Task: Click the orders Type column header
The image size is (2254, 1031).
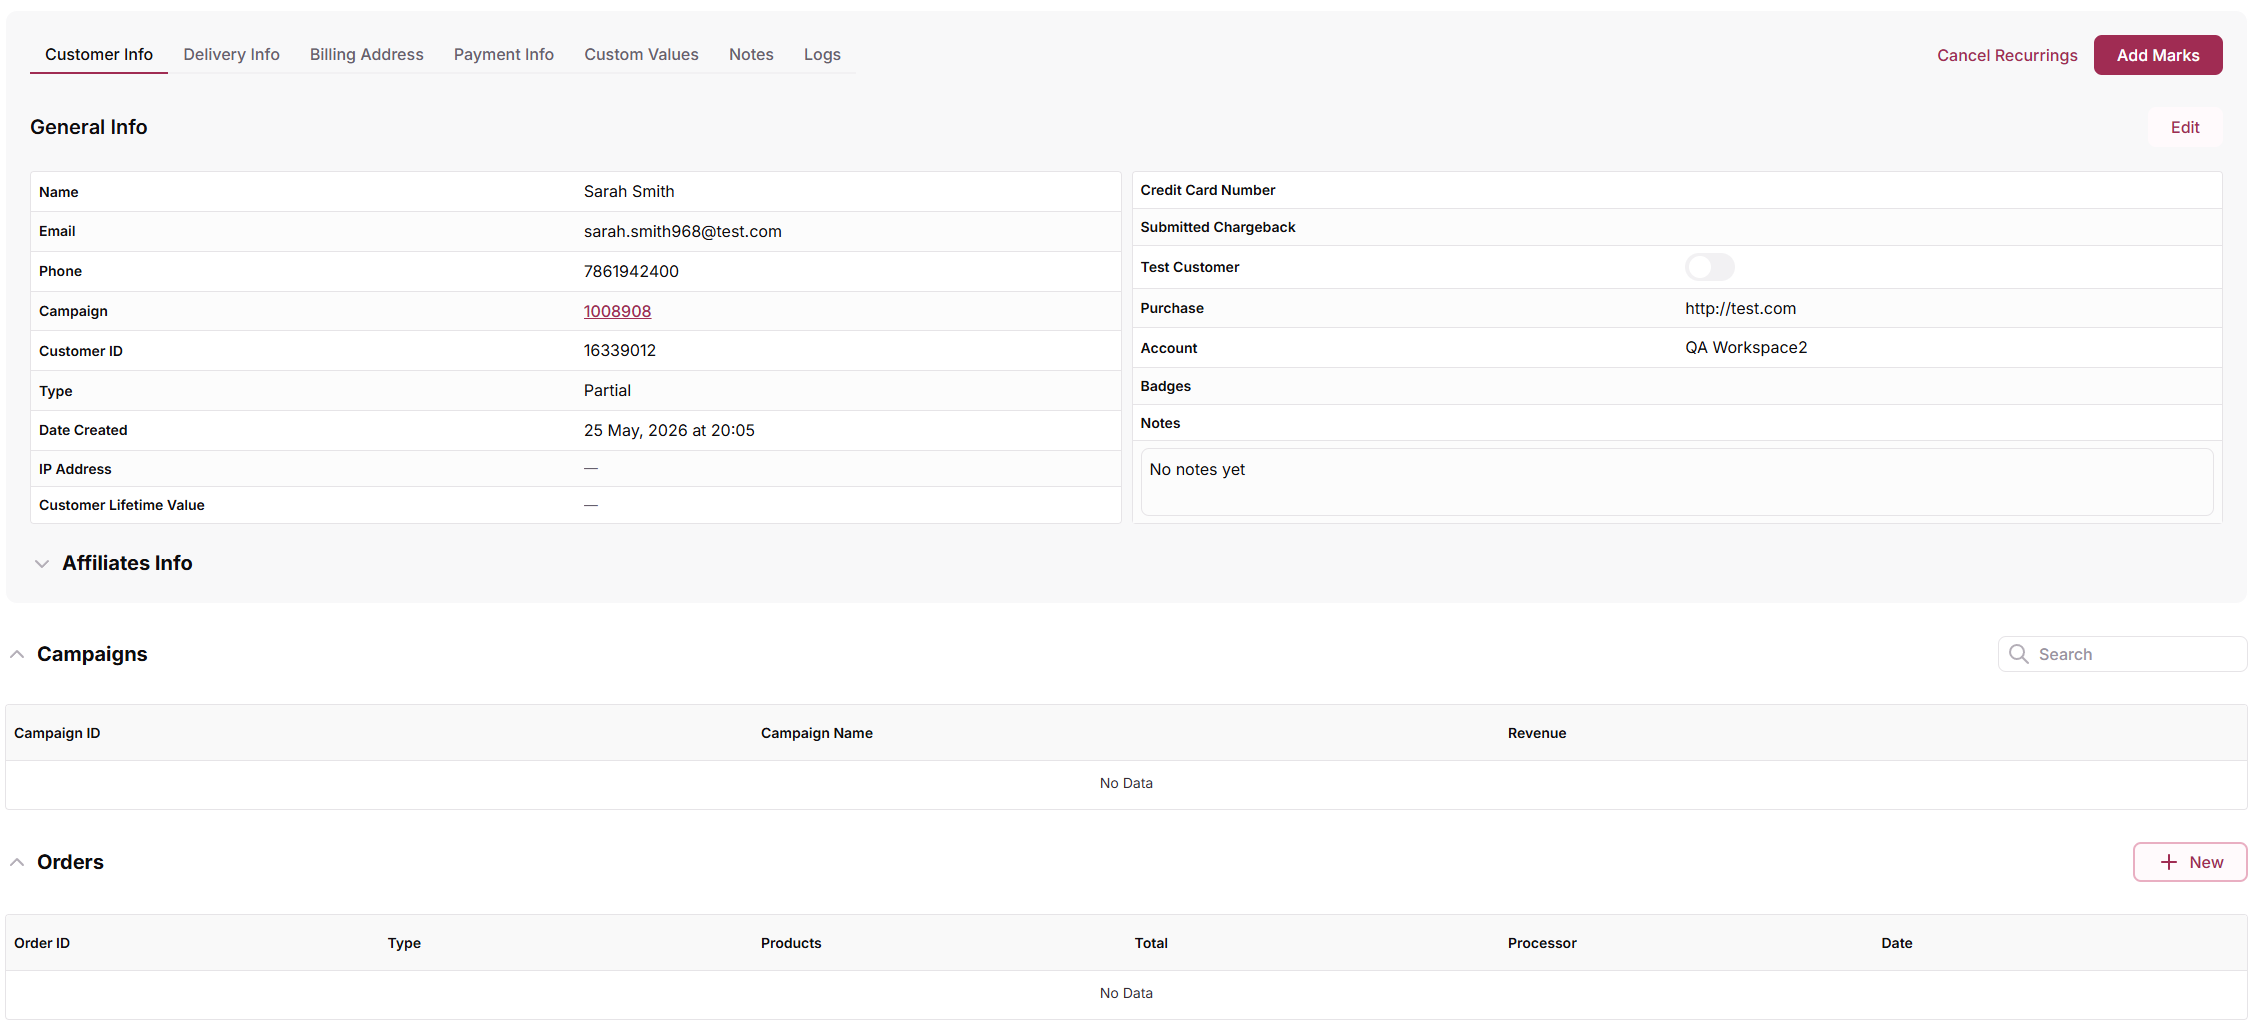Action: click(404, 944)
